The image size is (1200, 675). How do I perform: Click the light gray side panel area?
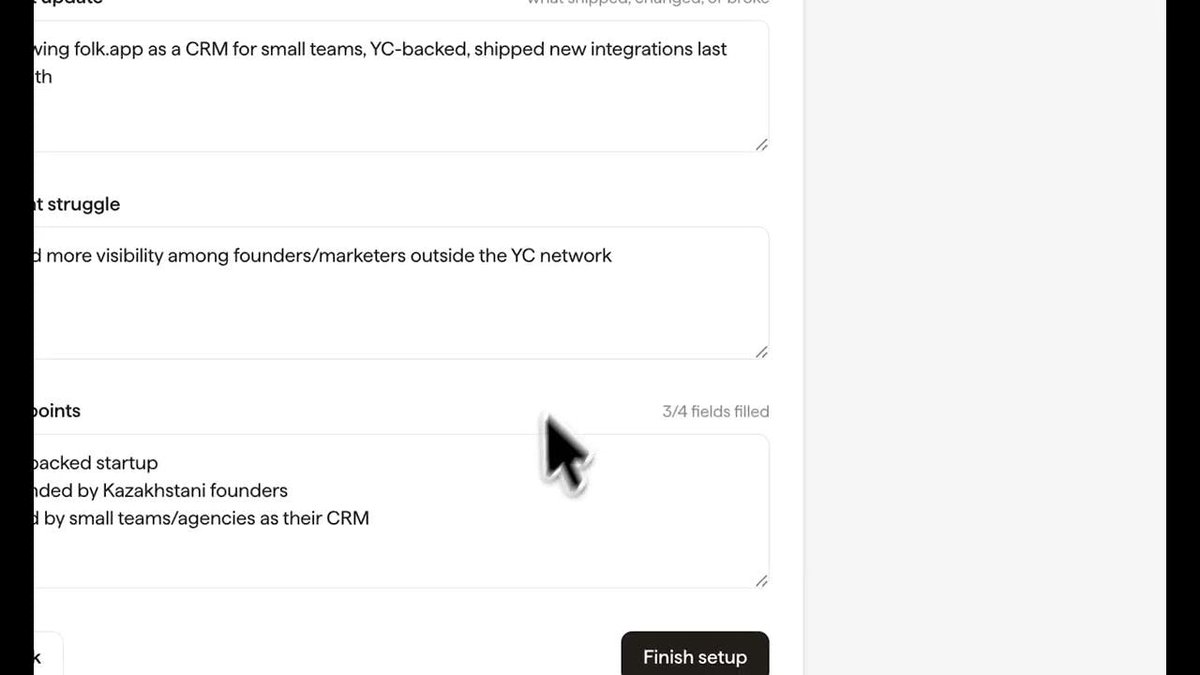(x=985, y=337)
